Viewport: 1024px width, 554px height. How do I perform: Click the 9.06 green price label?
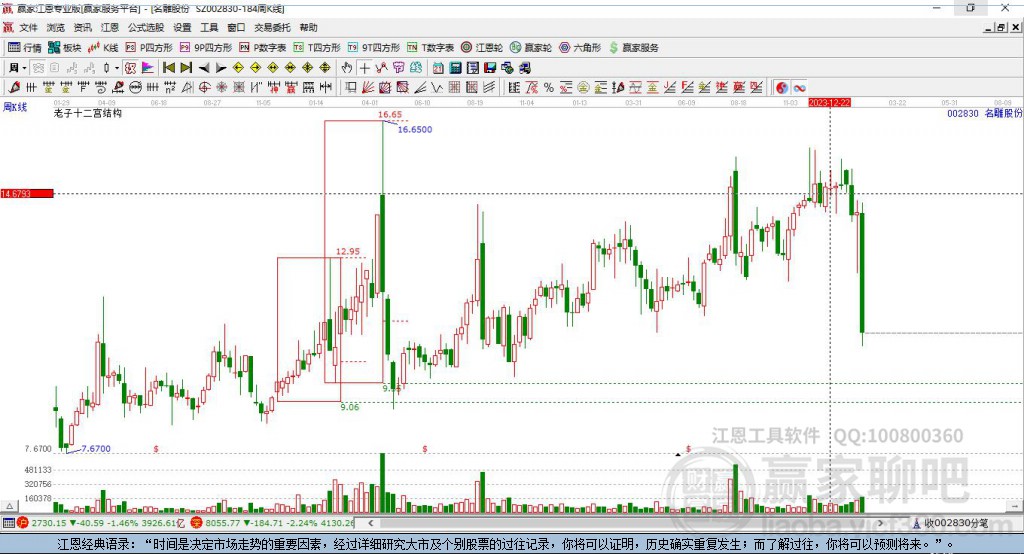(x=349, y=406)
